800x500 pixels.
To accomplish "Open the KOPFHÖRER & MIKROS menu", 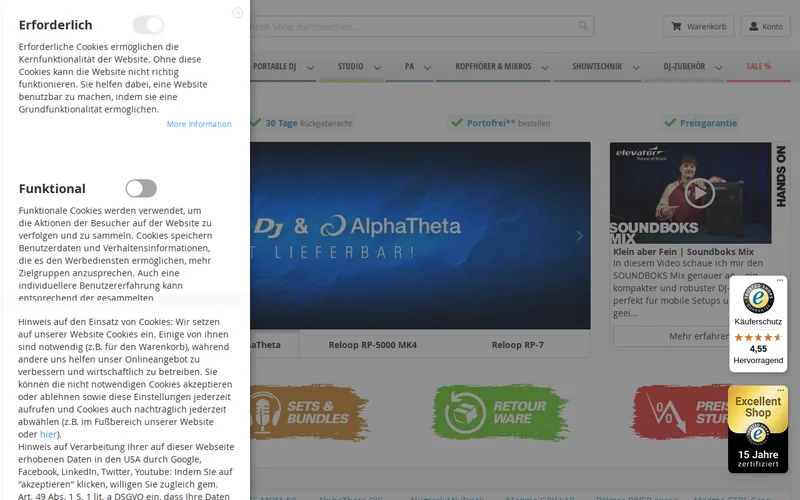I will tap(493, 66).
